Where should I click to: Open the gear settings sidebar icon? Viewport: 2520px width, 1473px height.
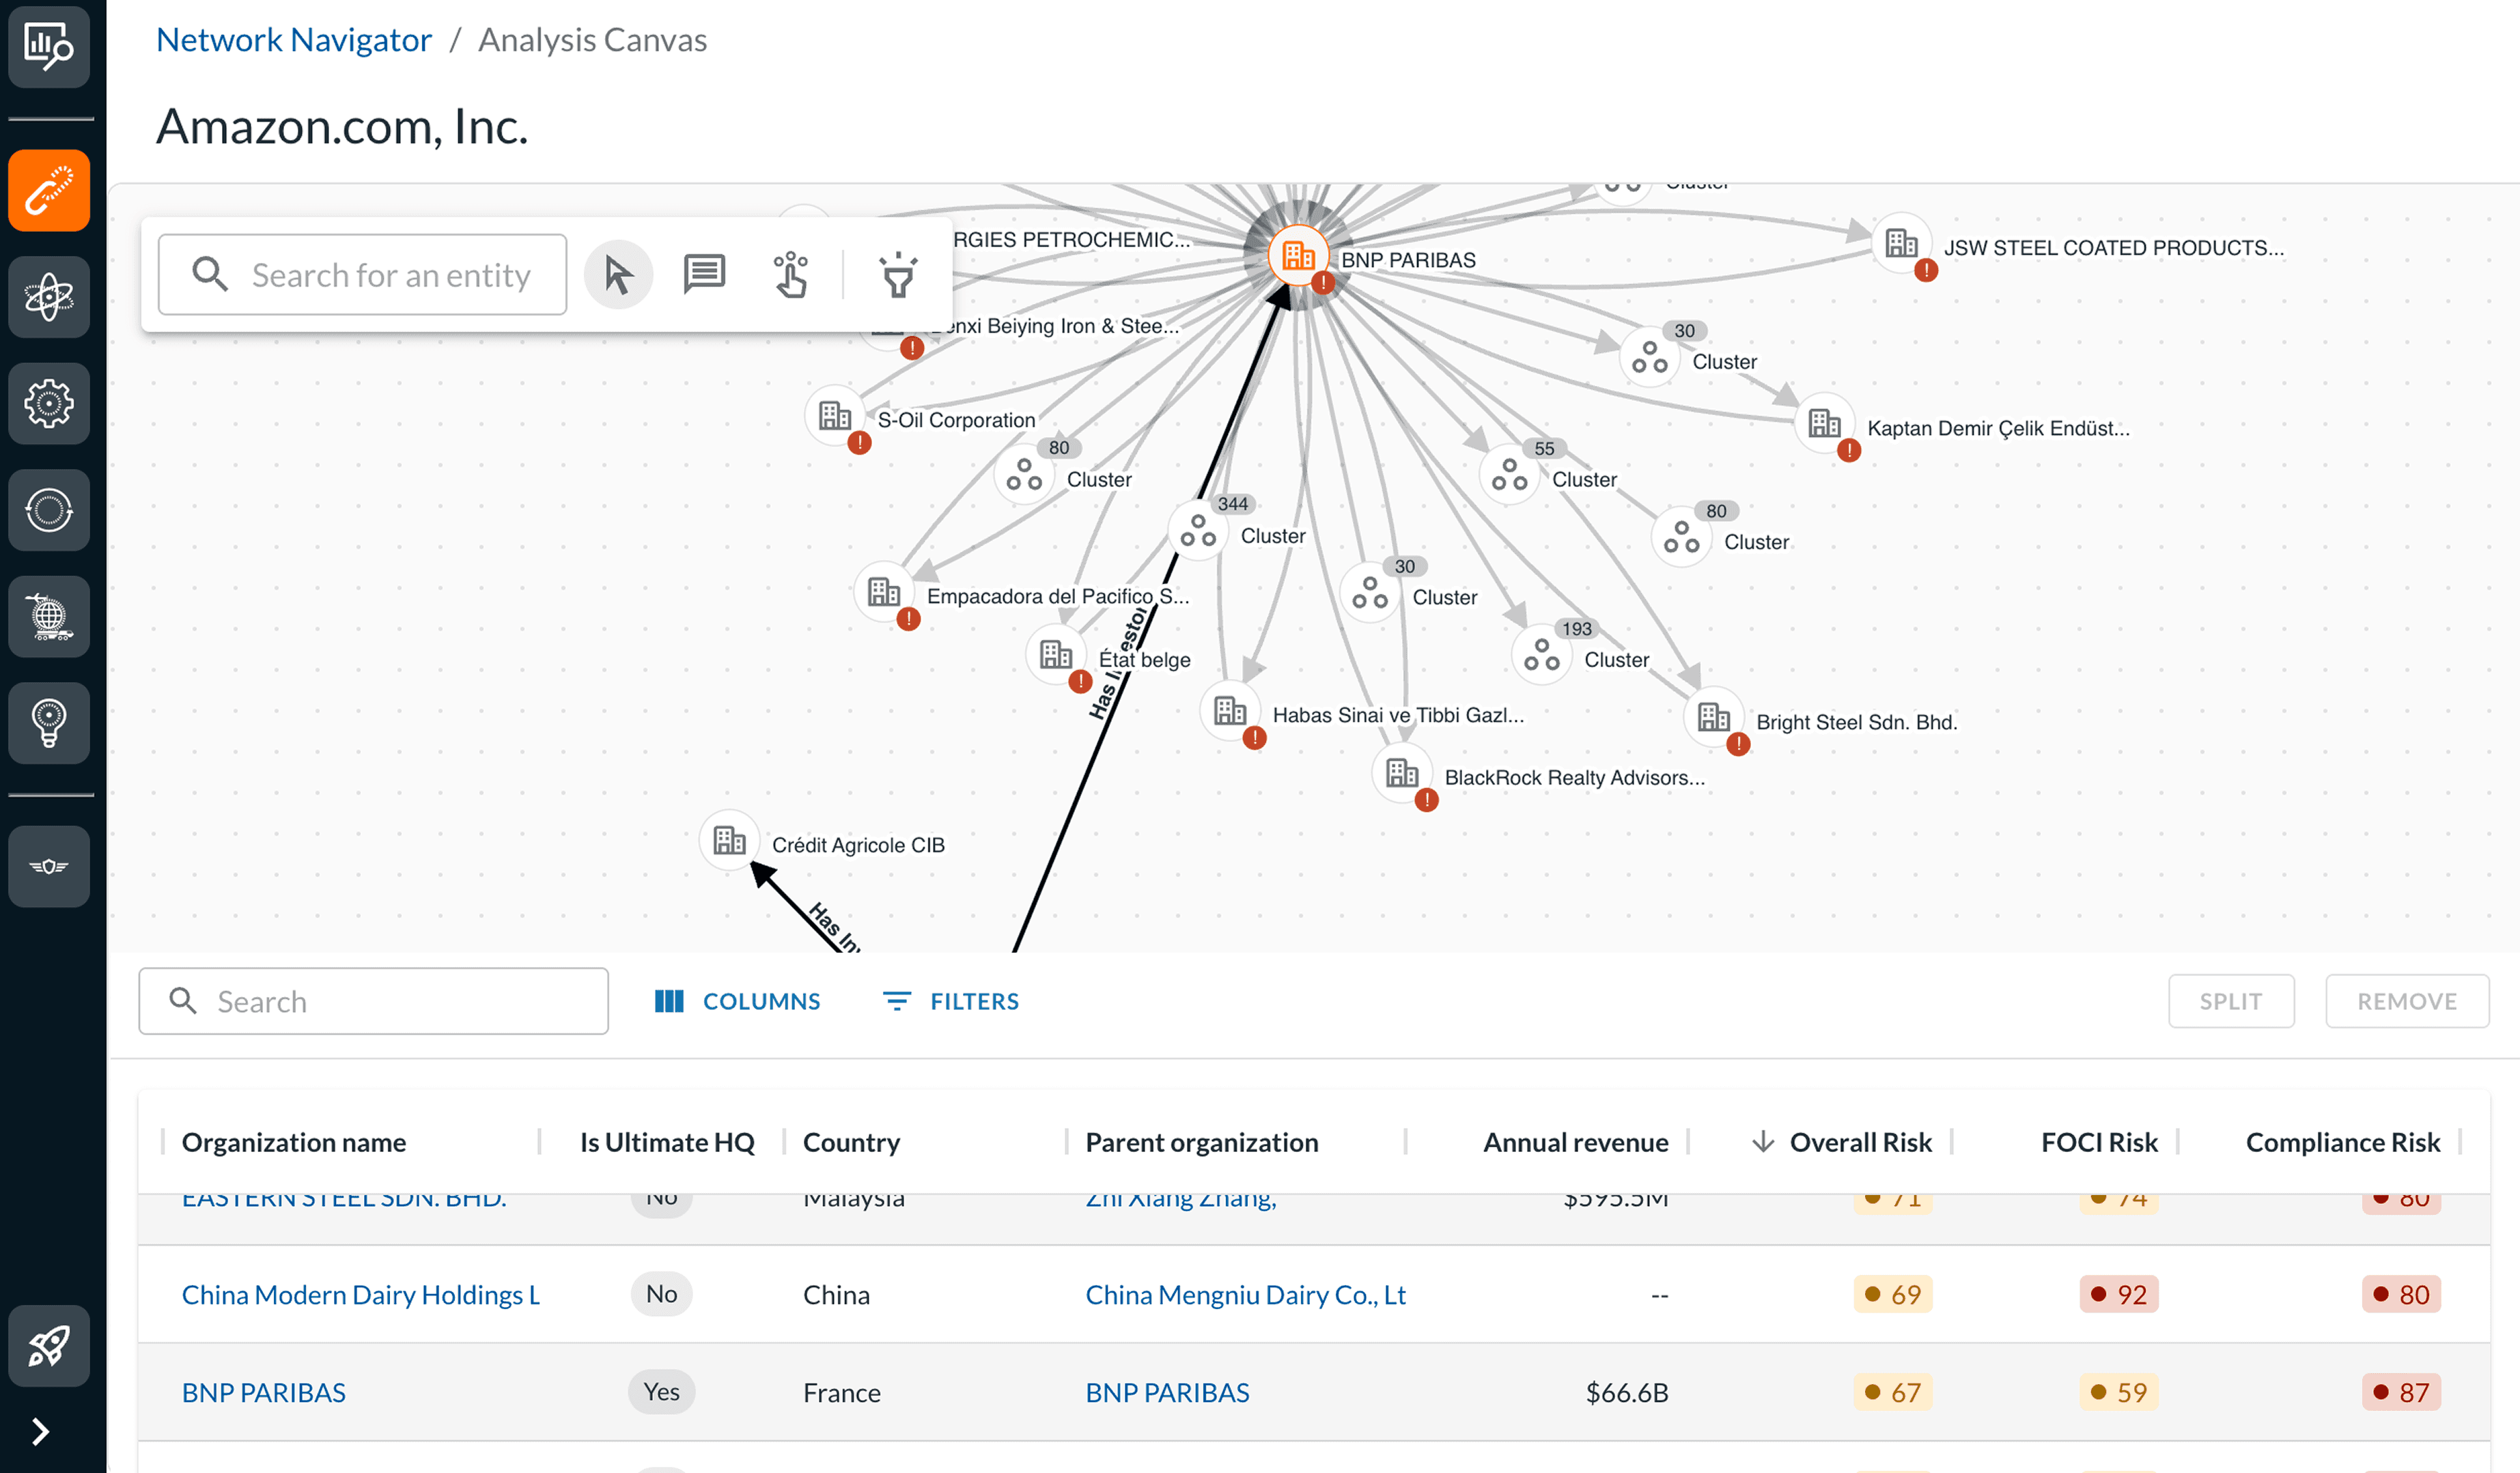click(x=49, y=404)
